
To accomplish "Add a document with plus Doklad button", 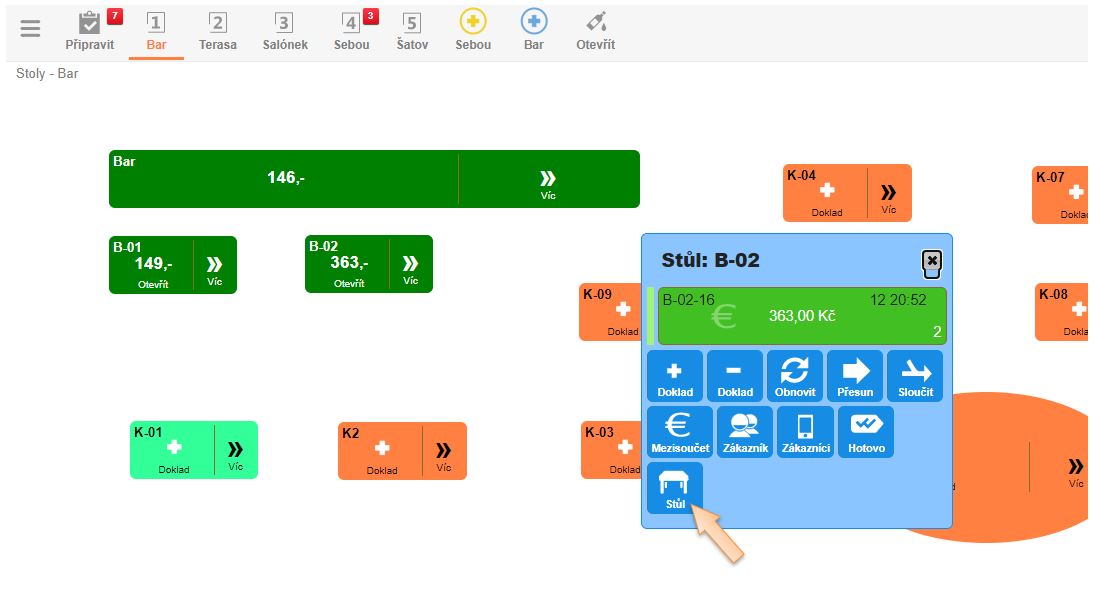I will 674,376.
